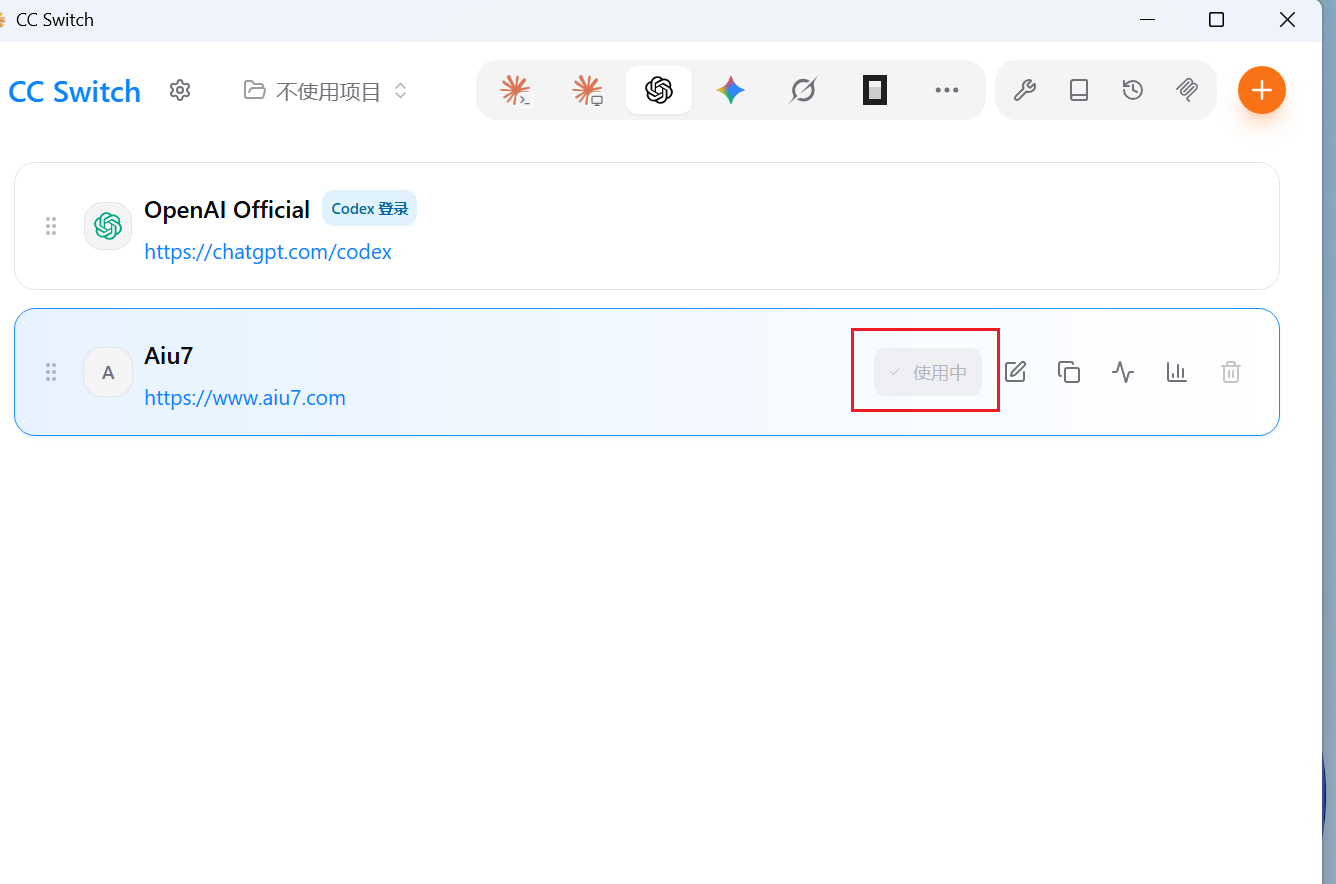Switch to the Claude desktop monitor tab
This screenshot has width=1336, height=884.
pos(587,91)
